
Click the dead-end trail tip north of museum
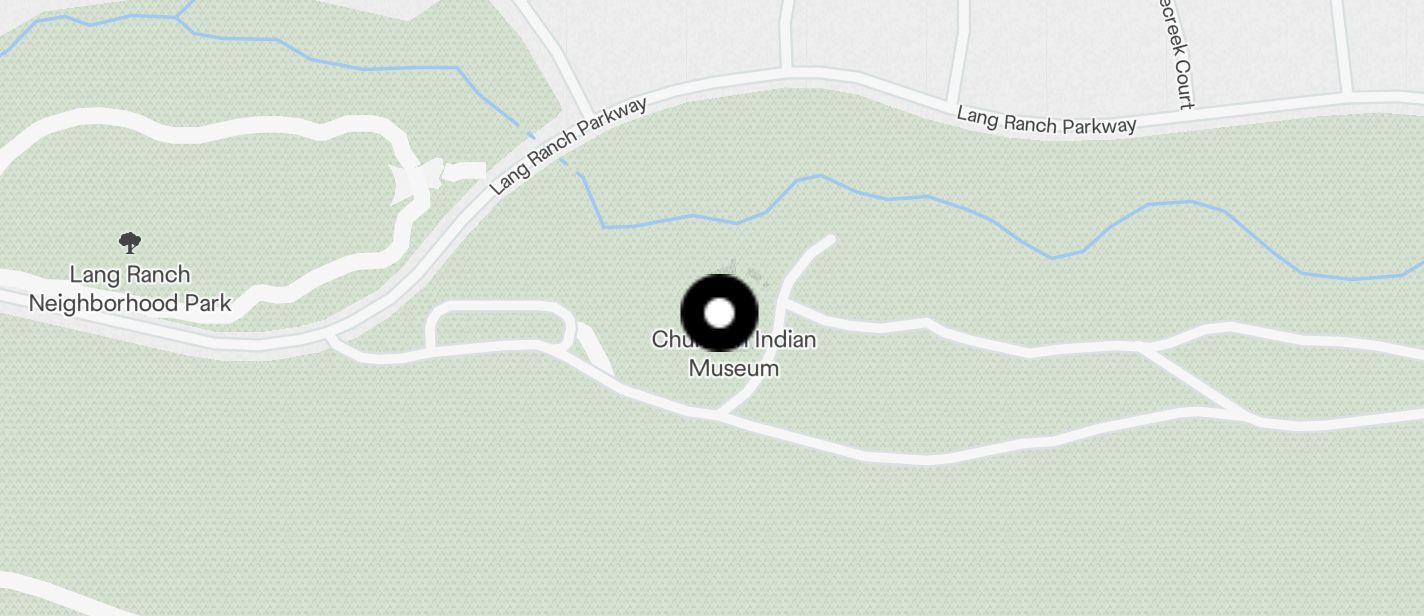827,240
